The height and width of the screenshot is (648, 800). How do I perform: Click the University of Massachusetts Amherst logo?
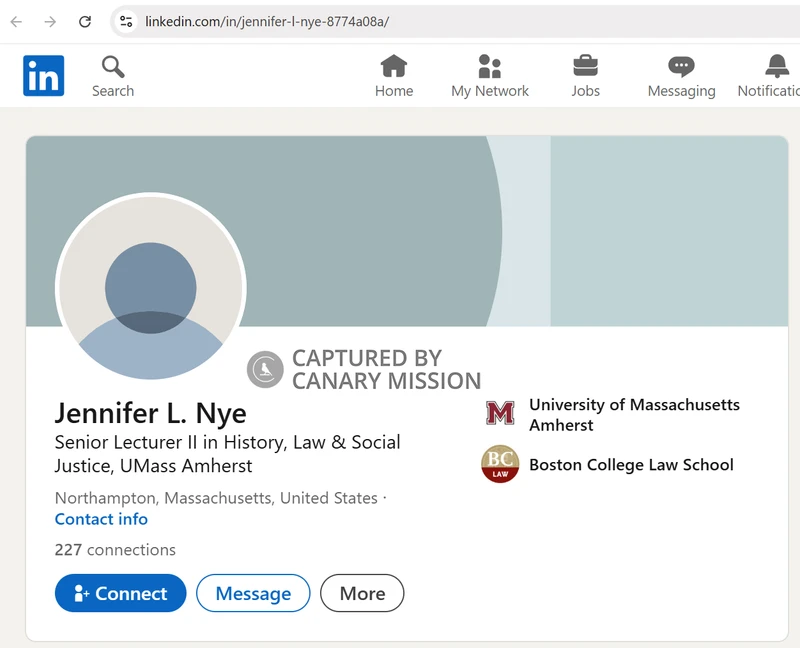(500, 414)
